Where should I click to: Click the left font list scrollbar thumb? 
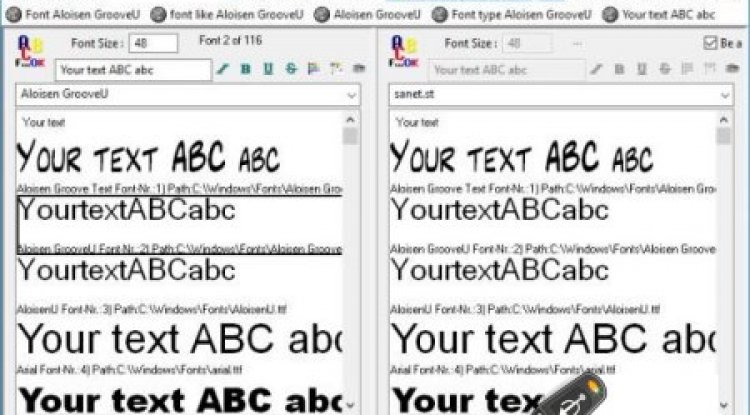click(x=350, y=136)
